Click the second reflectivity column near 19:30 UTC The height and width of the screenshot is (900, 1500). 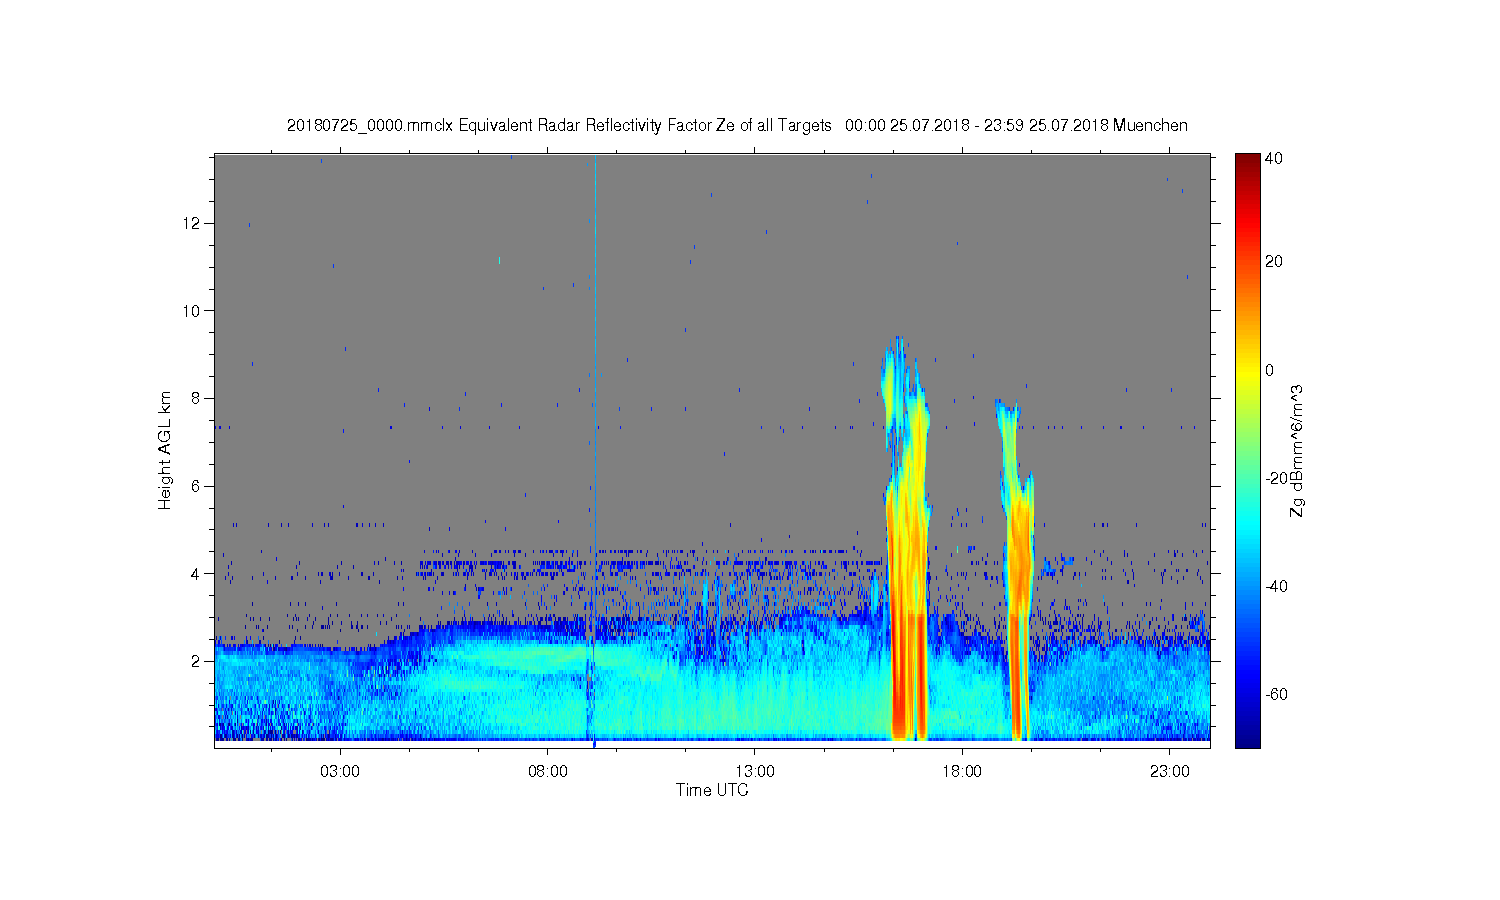[1018, 570]
